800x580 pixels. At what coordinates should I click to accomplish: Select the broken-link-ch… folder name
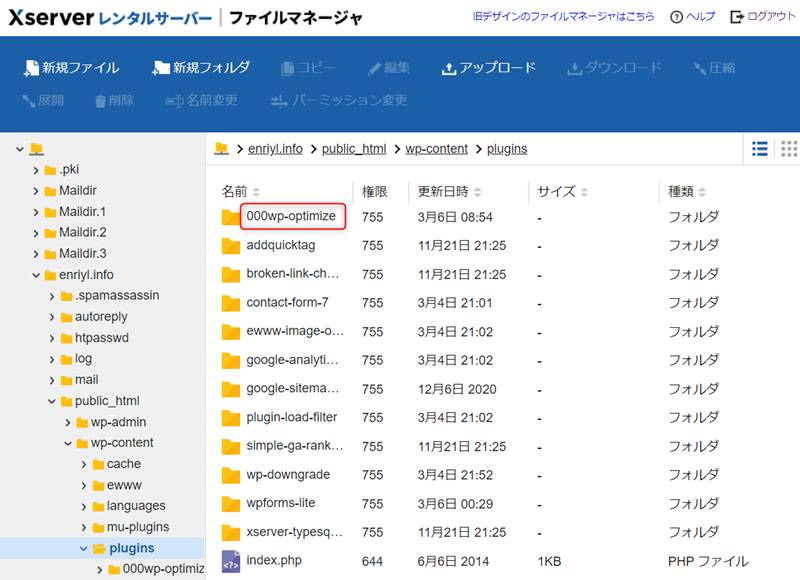pos(292,274)
